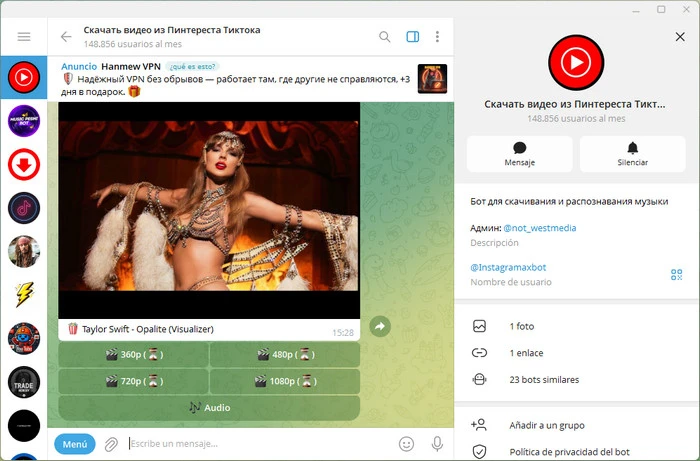Viewport: 700px width, 461px height.
Task: Mute the bot with Silenciar button
Action: [633, 154]
